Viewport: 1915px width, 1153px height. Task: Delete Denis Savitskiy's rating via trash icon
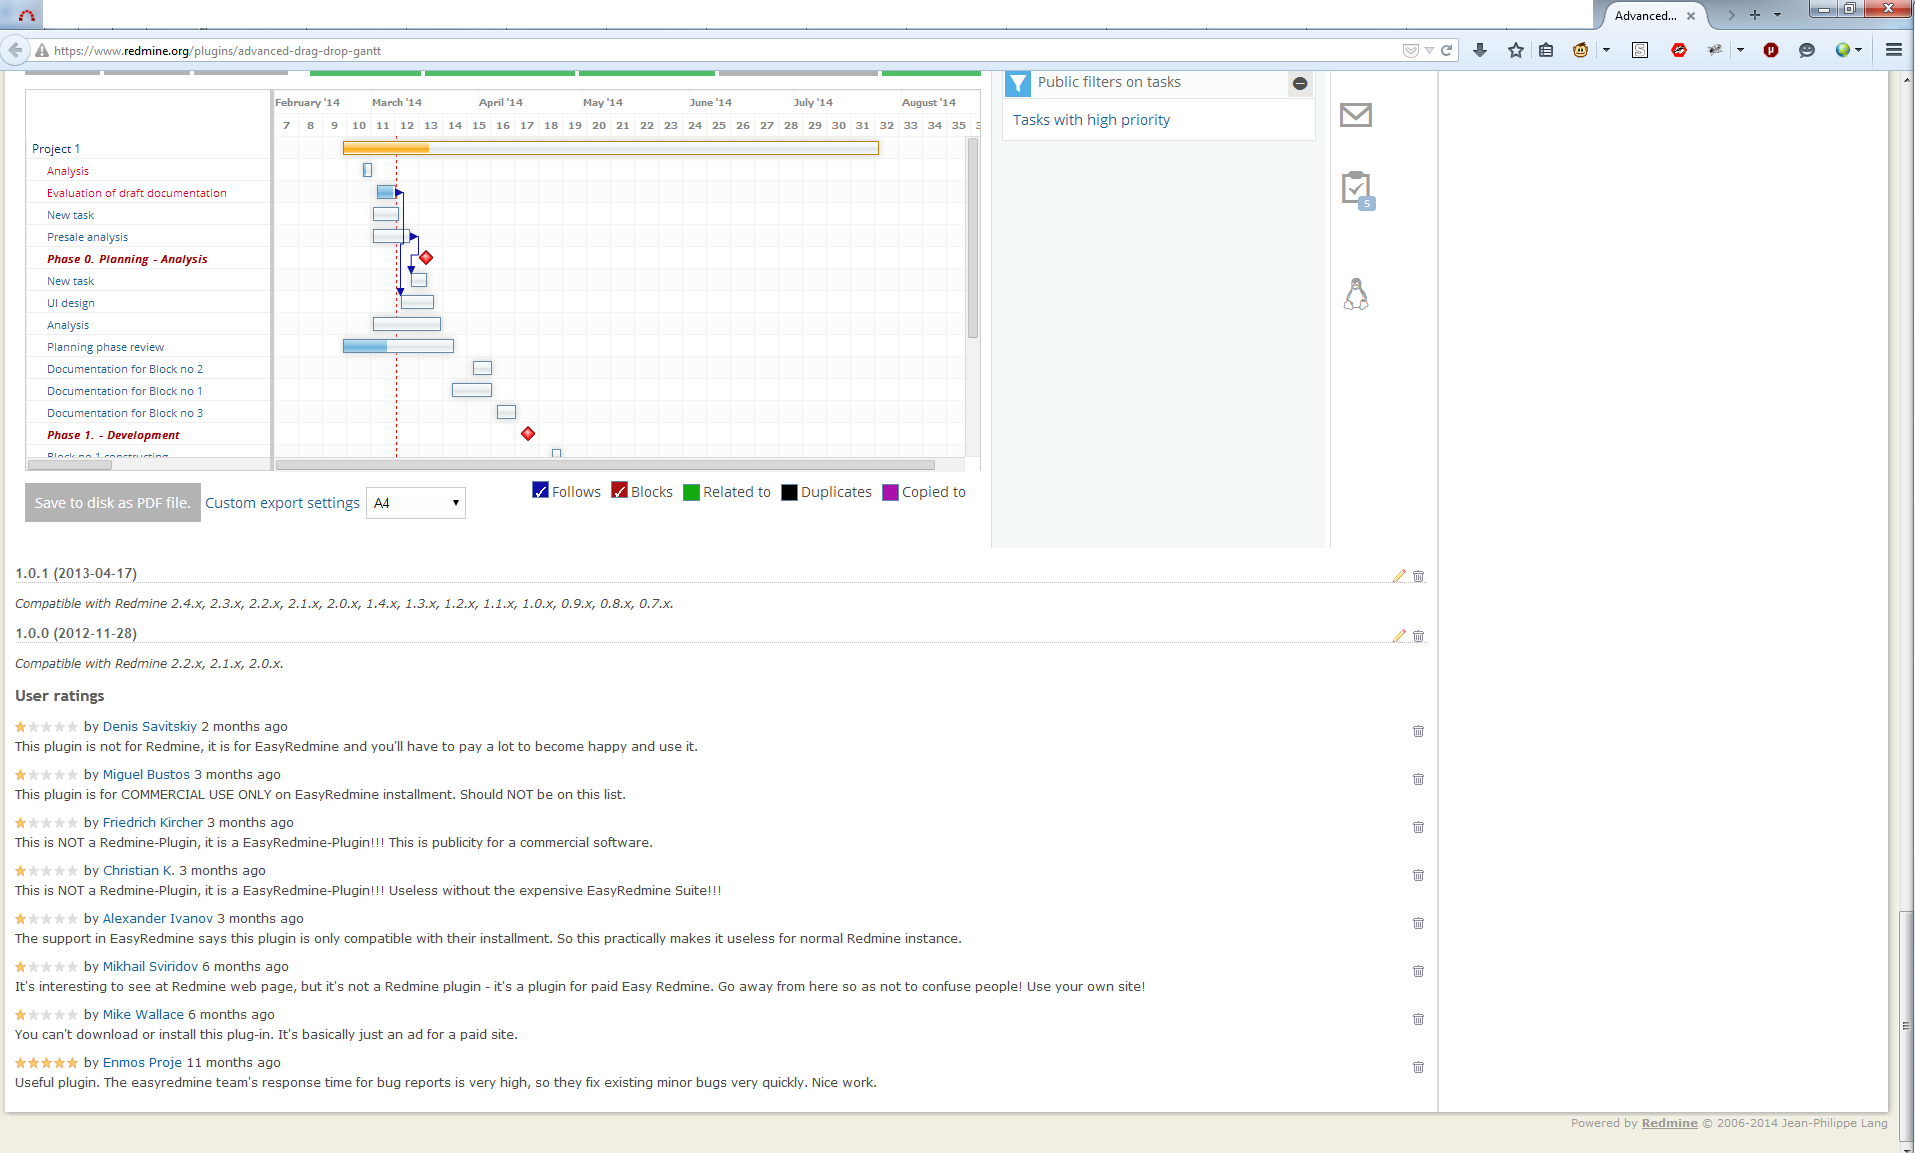click(x=1418, y=731)
